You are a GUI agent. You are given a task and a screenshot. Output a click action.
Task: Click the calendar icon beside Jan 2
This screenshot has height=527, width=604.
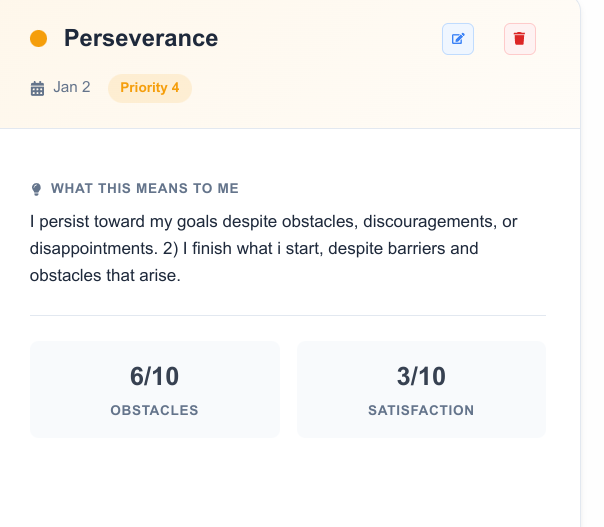click(38, 88)
